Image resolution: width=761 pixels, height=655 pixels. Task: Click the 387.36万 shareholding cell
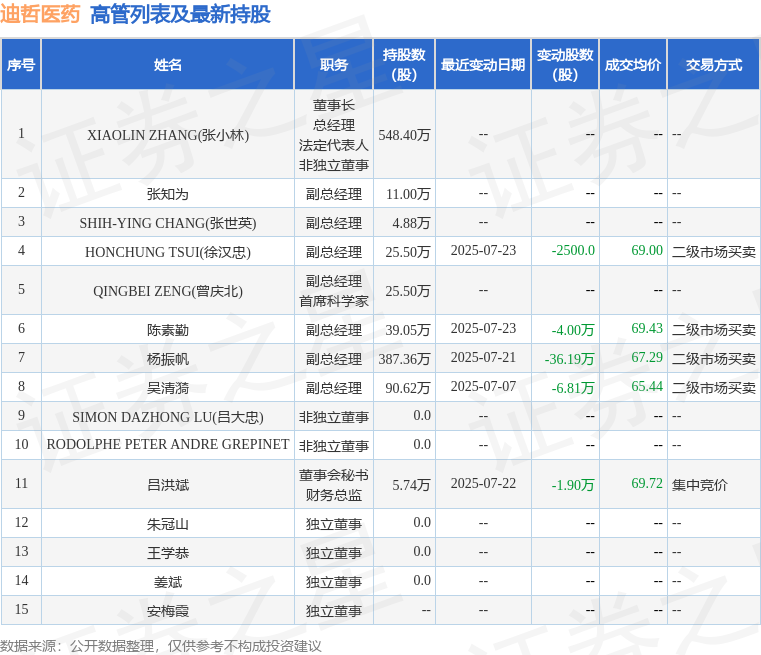(x=404, y=360)
